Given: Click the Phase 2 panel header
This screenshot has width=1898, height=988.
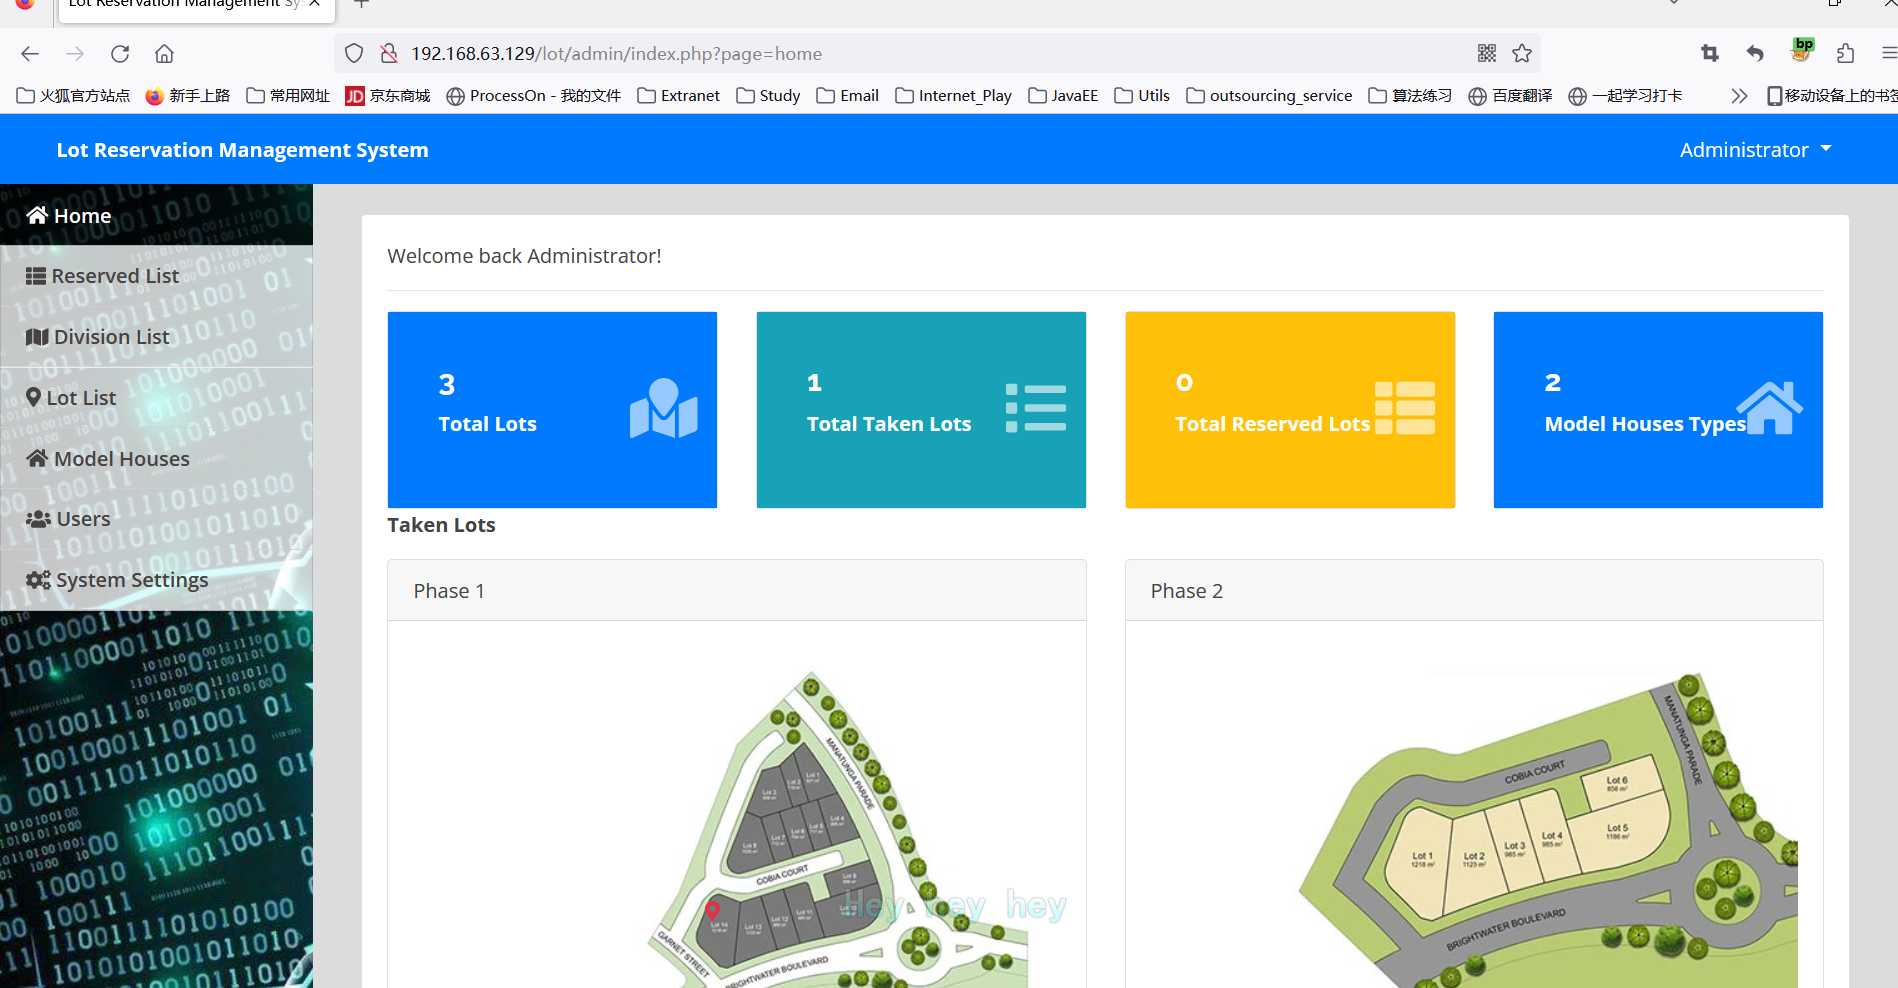Looking at the screenshot, I should [x=1474, y=591].
